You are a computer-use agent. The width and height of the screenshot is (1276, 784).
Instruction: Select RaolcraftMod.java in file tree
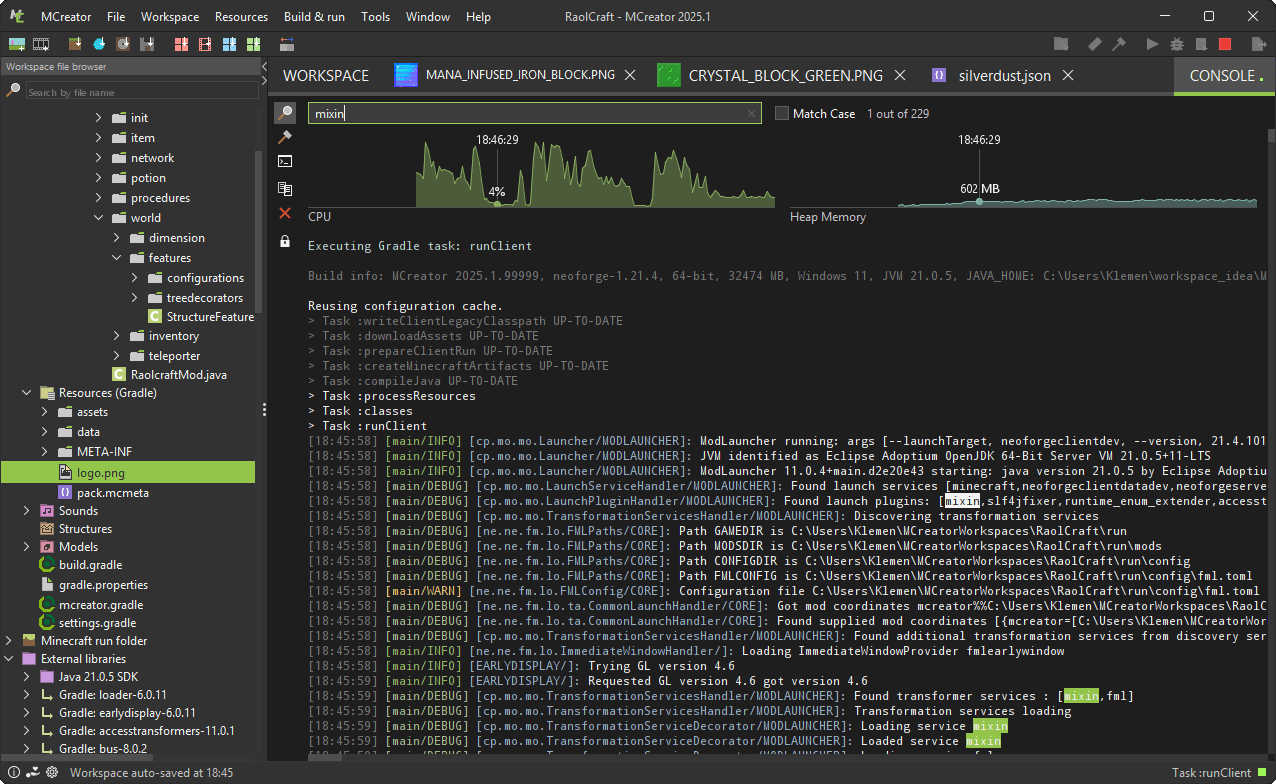169,374
